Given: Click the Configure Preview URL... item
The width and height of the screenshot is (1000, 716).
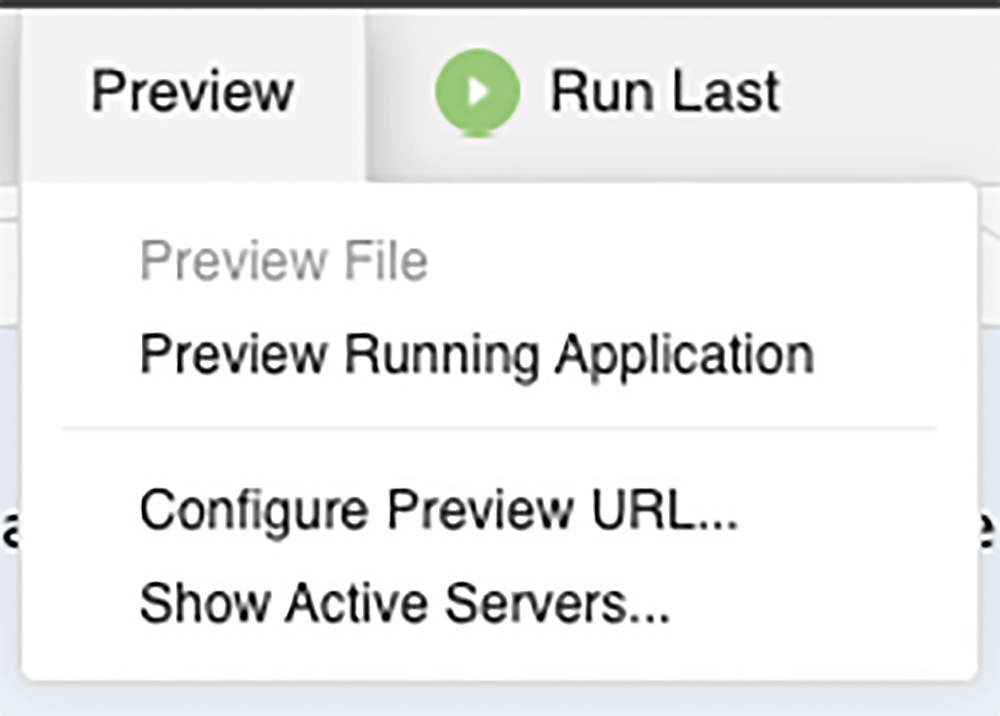Looking at the screenshot, I should [439, 511].
